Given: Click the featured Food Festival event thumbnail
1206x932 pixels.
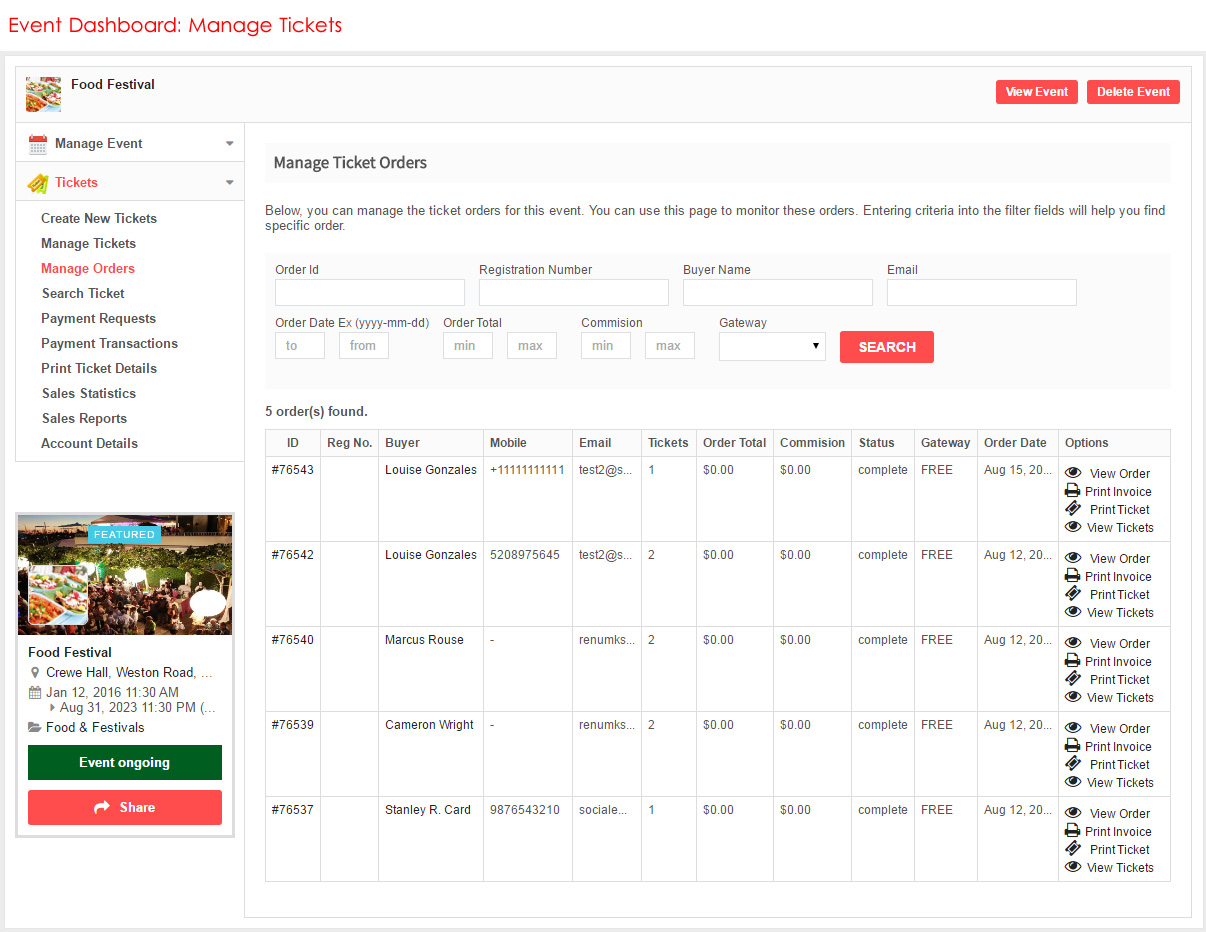Looking at the screenshot, I should coord(125,575).
